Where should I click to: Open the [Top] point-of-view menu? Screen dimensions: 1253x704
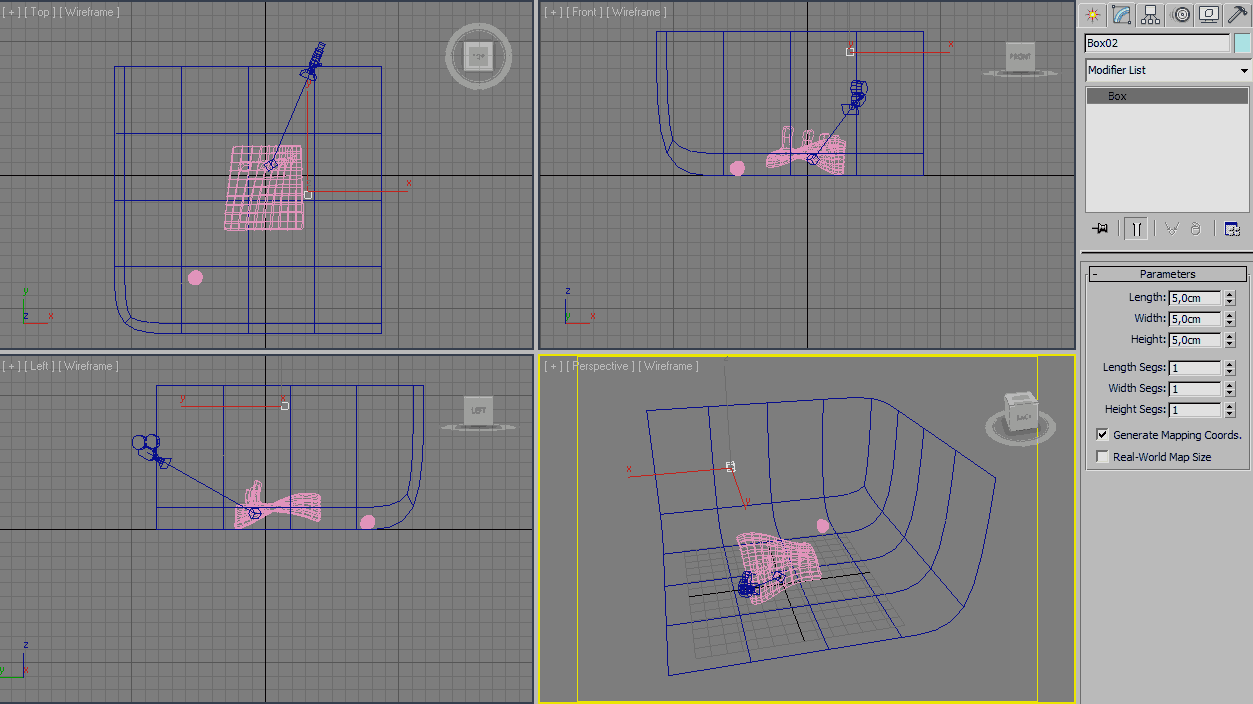(40, 12)
